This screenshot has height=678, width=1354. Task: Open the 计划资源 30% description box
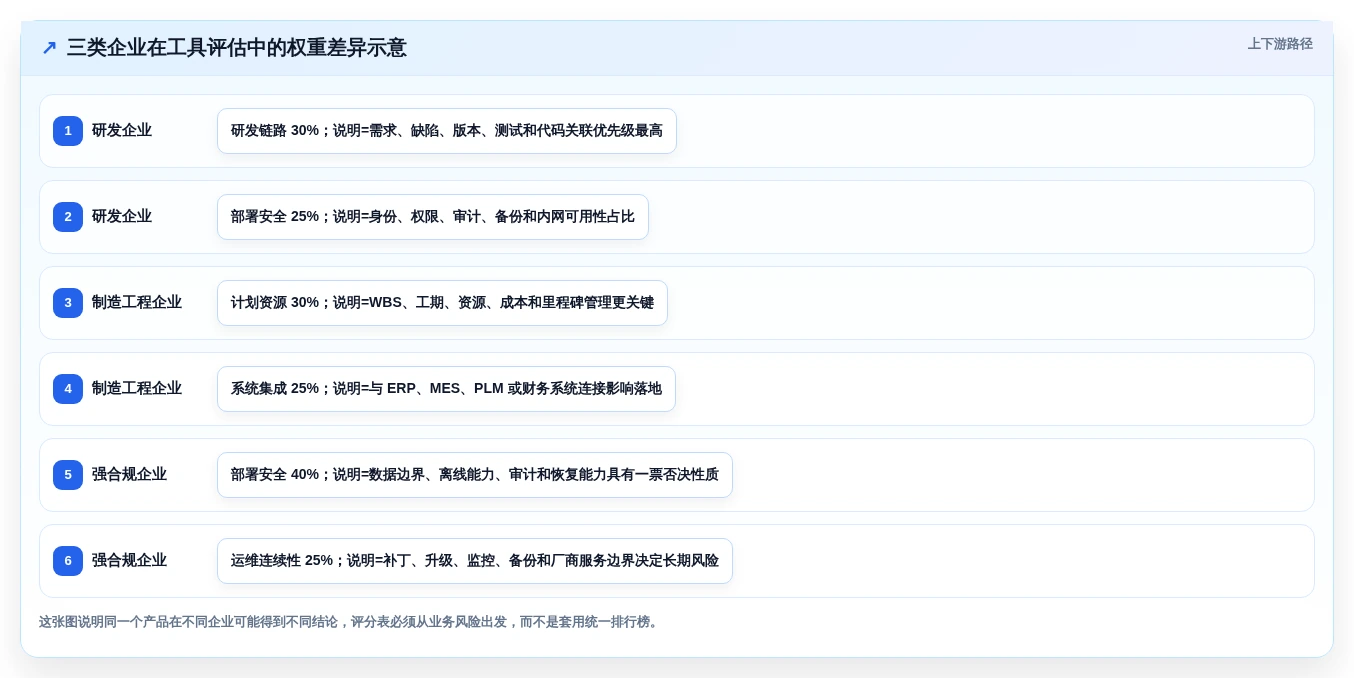click(442, 303)
